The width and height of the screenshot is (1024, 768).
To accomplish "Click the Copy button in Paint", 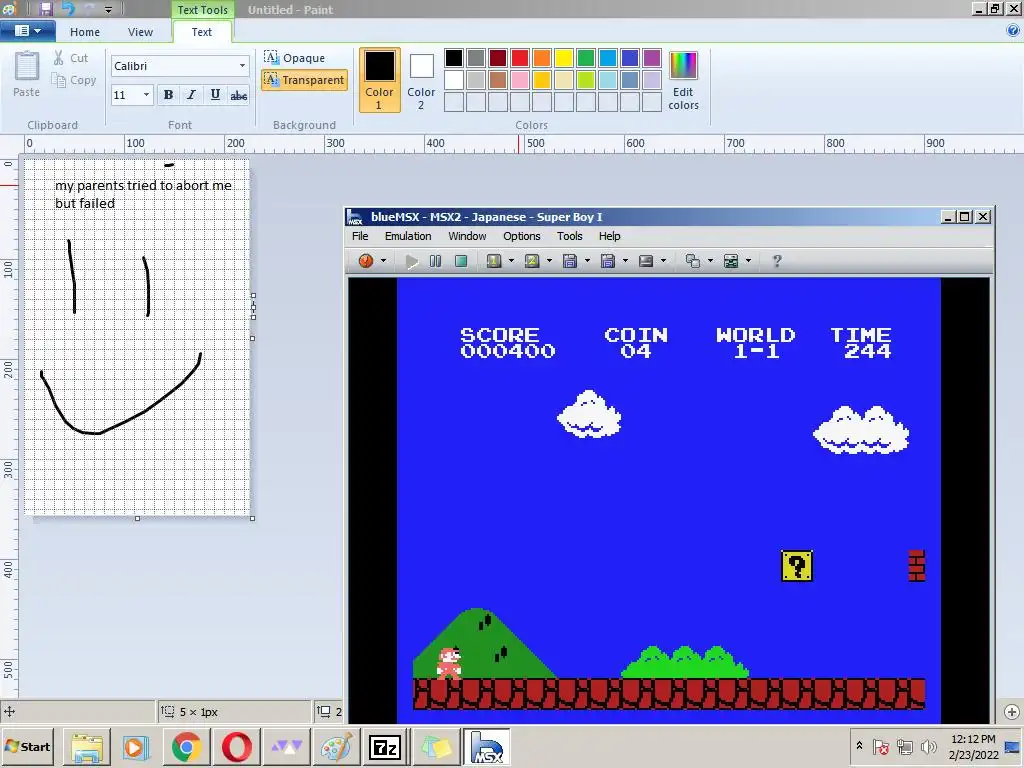I will (x=74, y=80).
